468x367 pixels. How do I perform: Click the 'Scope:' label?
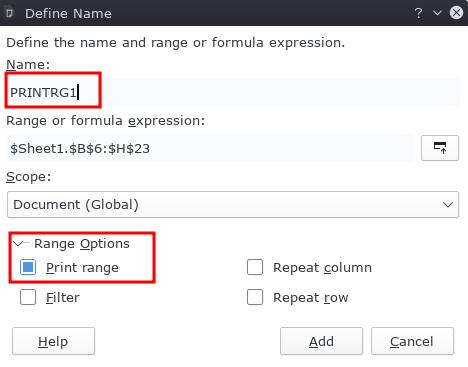pos(29,177)
